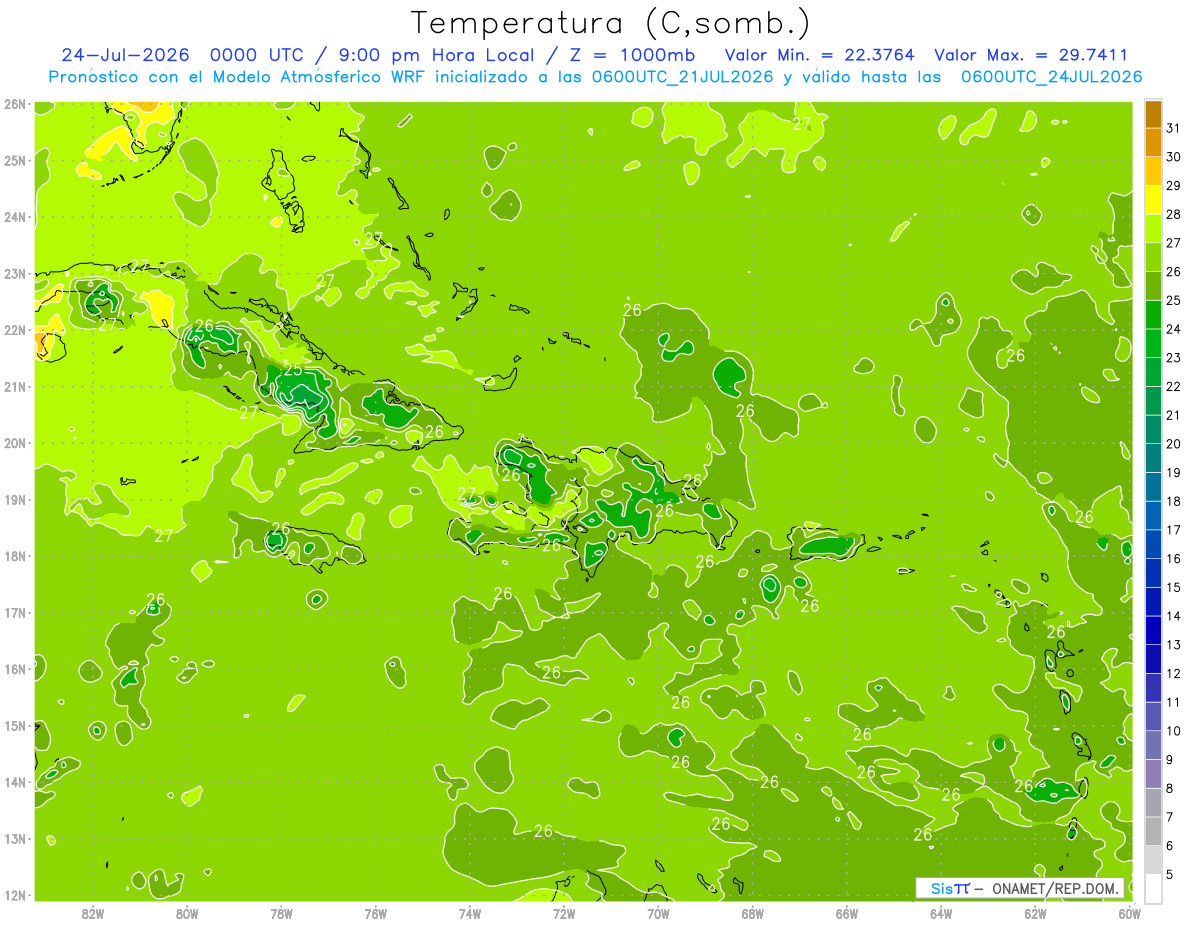Viewport: 1200px width, 927px height.
Task: Click the "74W" longitude axis label
Action: pyautogui.click(x=470, y=913)
